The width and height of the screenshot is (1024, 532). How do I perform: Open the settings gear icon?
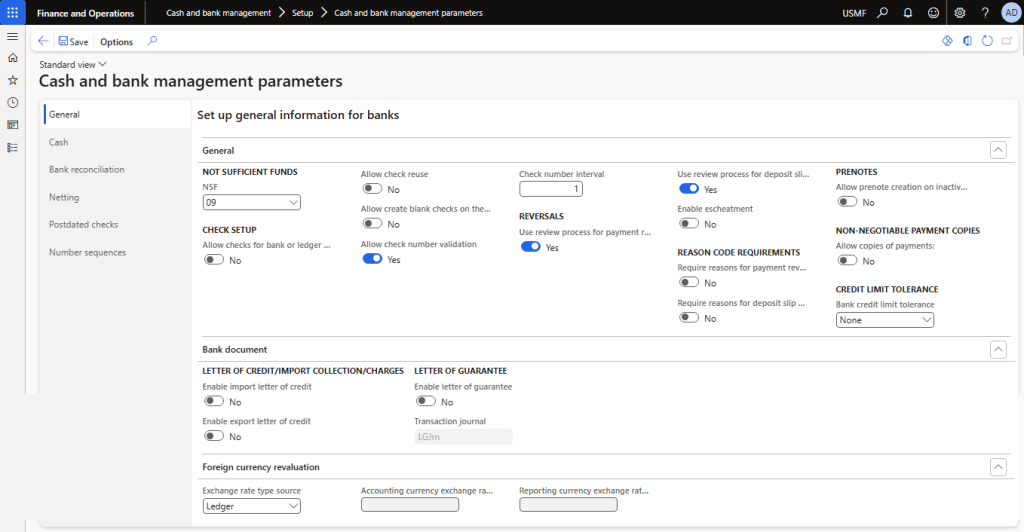(960, 13)
